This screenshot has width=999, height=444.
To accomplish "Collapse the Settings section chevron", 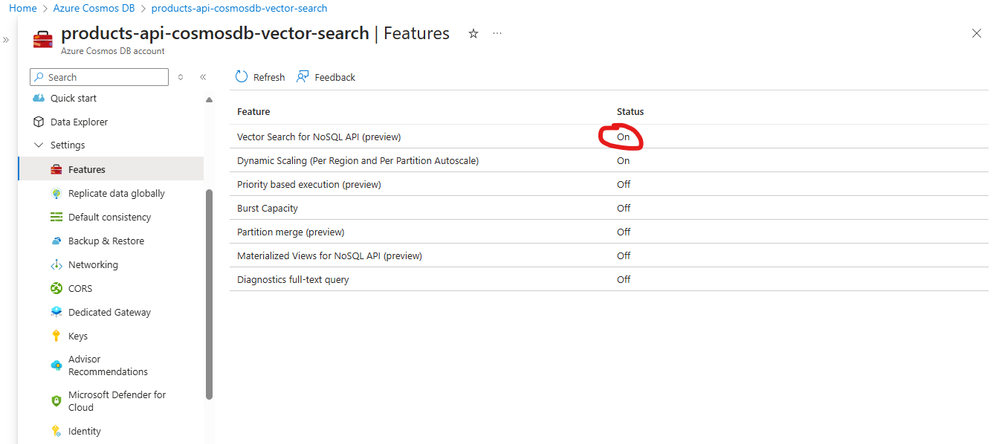I will tap(39, 145).
